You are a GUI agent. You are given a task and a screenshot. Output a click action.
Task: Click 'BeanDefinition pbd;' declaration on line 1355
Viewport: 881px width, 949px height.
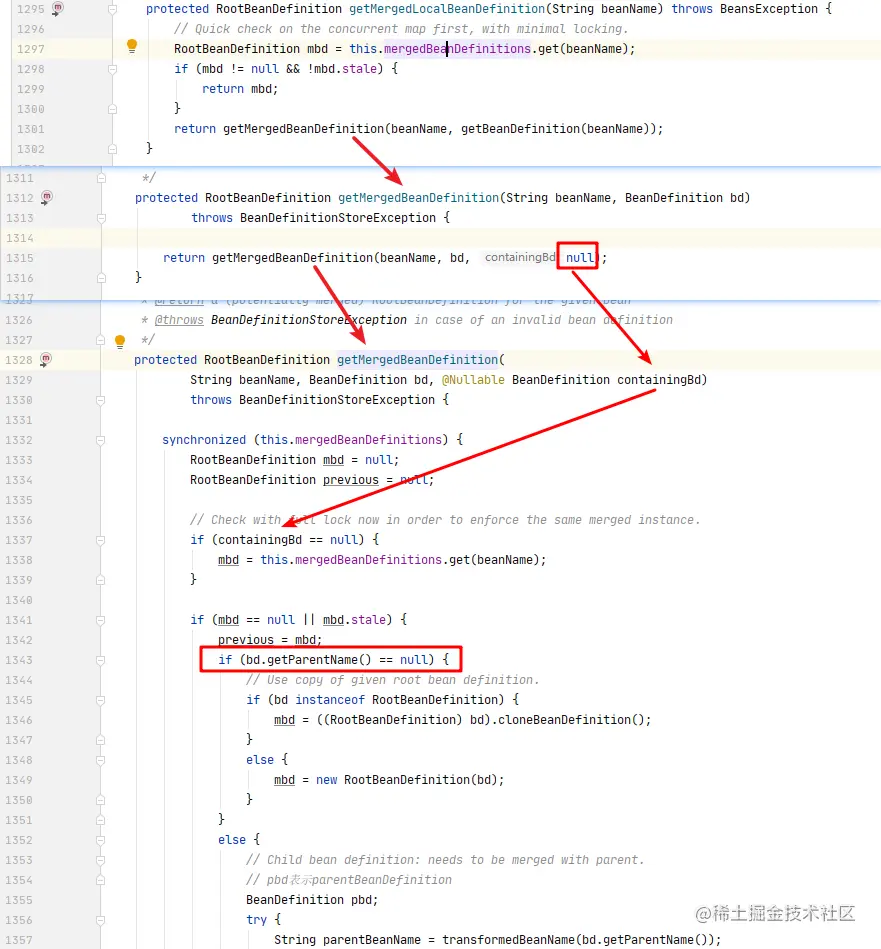pos(312,900)
